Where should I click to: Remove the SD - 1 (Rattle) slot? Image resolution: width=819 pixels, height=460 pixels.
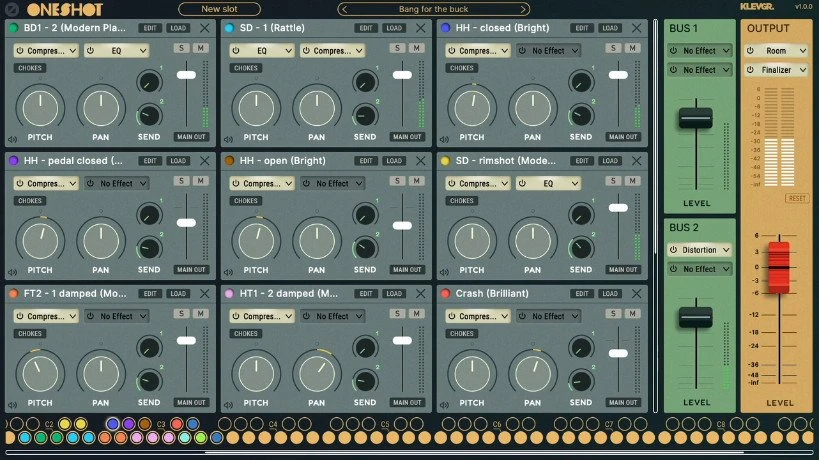click(x=420, y=28)
